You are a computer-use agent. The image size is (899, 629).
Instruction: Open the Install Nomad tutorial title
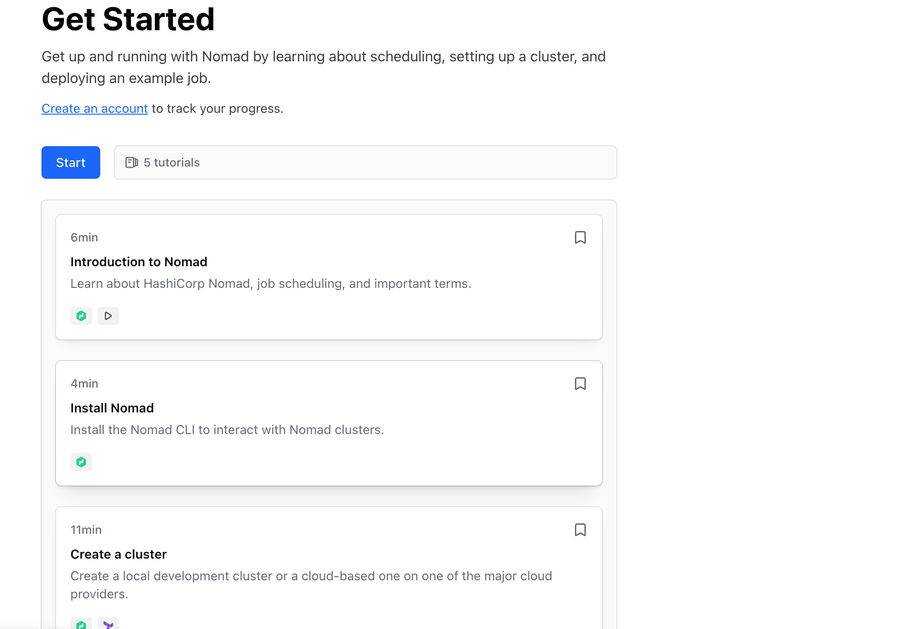coord(112,408)
